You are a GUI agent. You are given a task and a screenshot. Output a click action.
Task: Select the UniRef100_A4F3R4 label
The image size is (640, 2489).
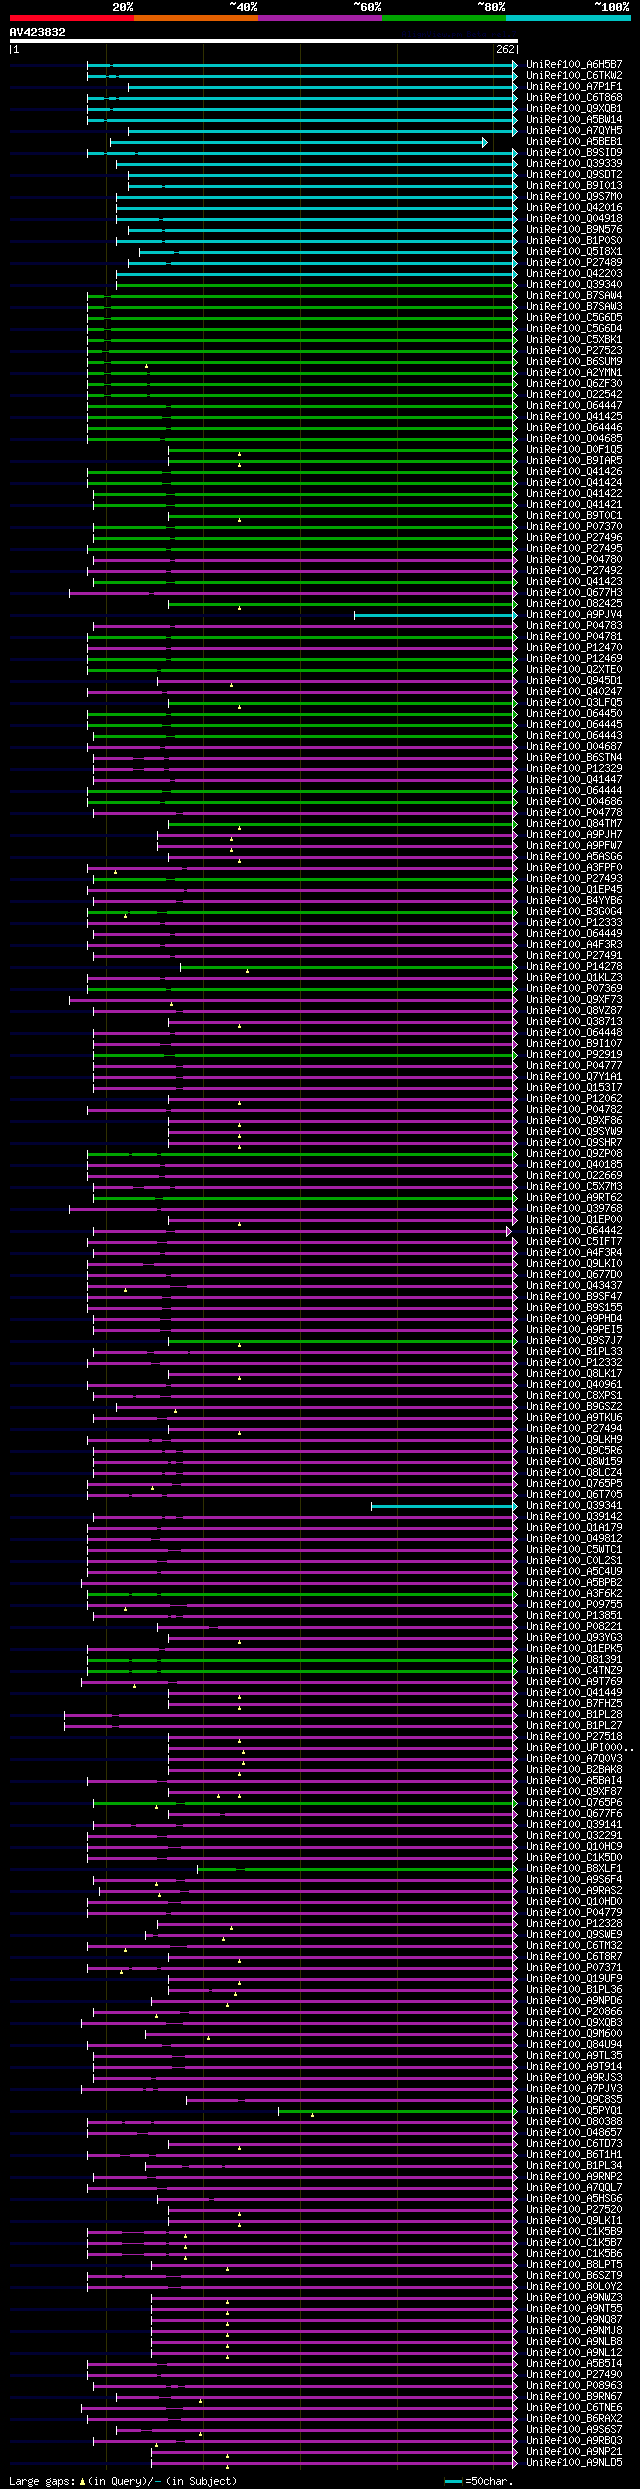[x=574, y=1253]
